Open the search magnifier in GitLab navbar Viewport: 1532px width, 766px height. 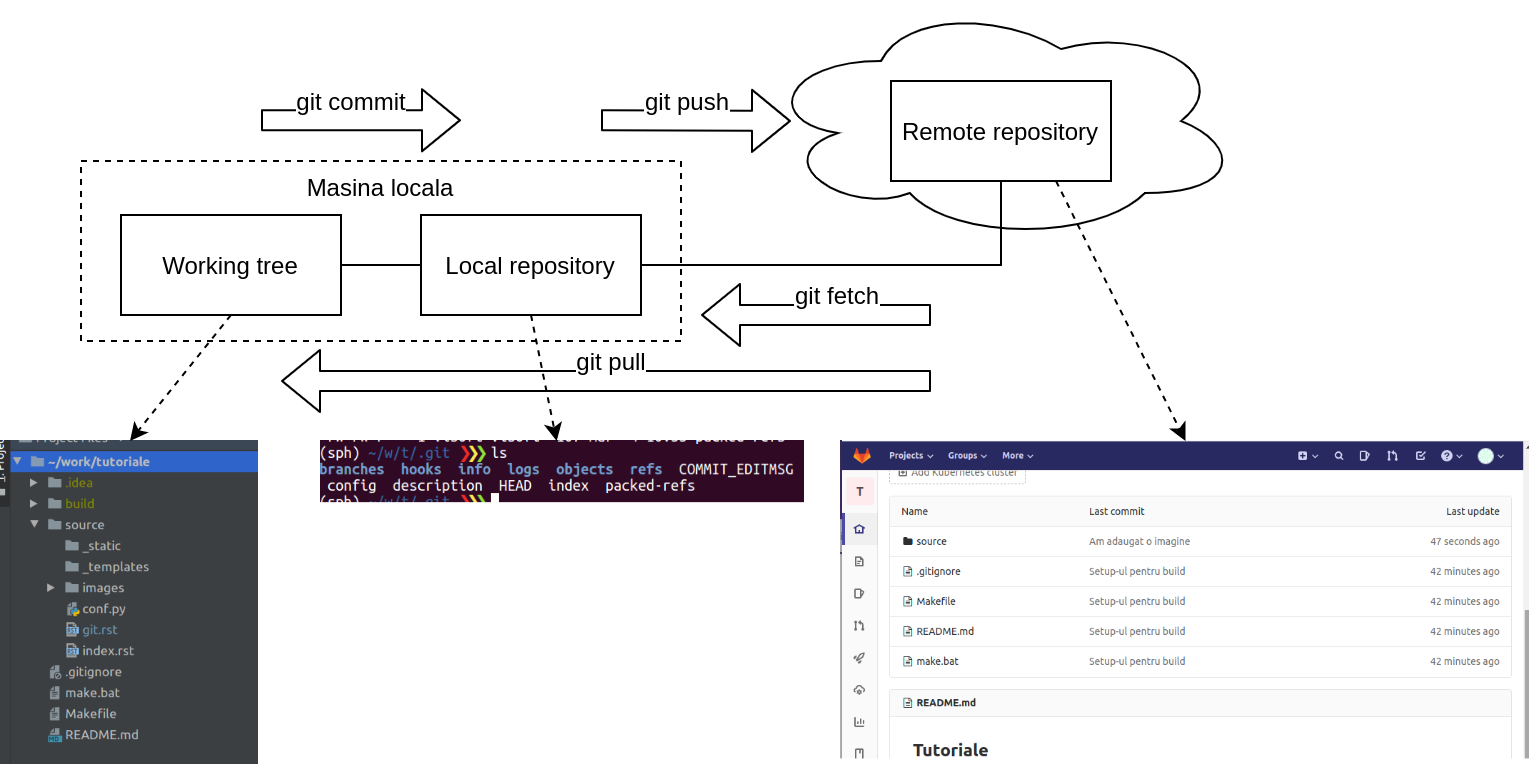pyautogui.click(x=1339, y=456)
